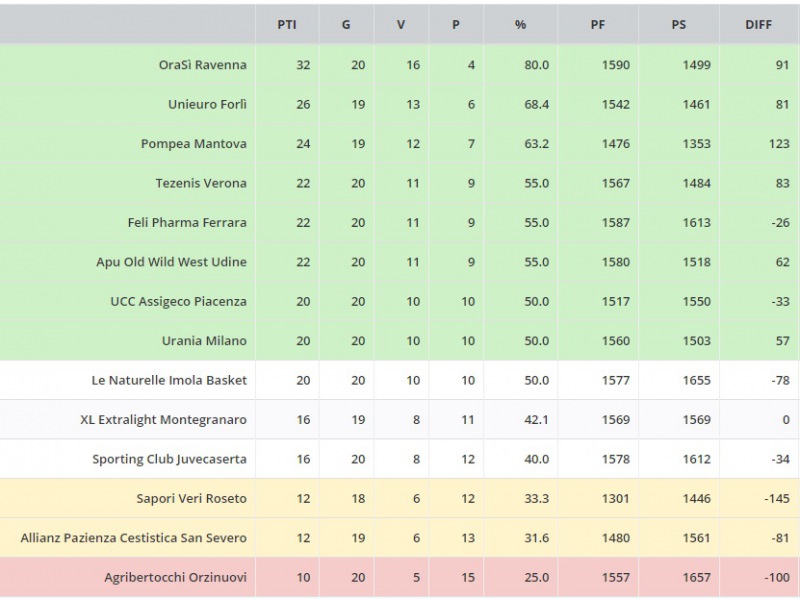Click the PF column header

point(598,25)
